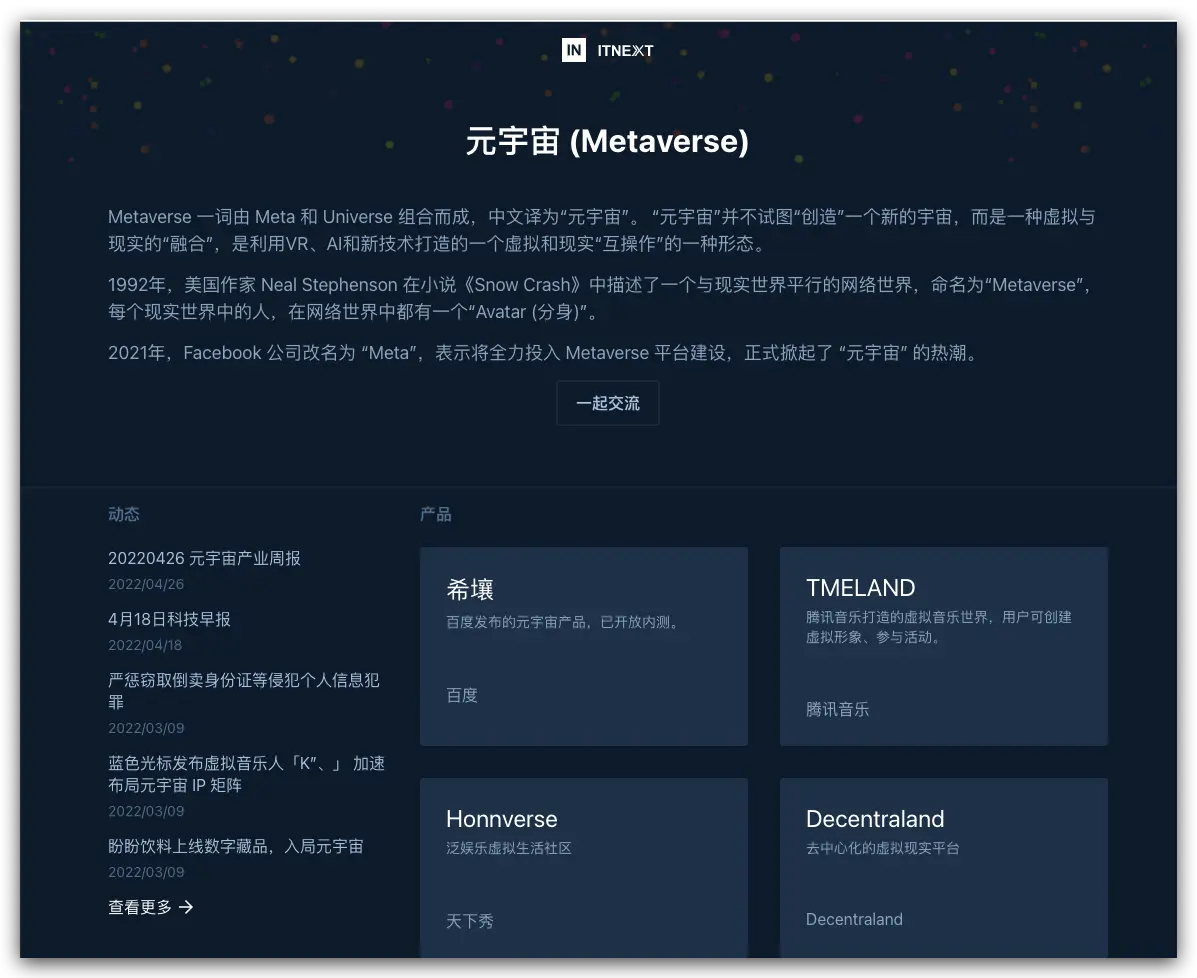Viewport: 1197px width, 978px height.
Task: Click the 泛娱乐虚拟生活社区 description
Action: pyautogui.click(x=508, y=848)
